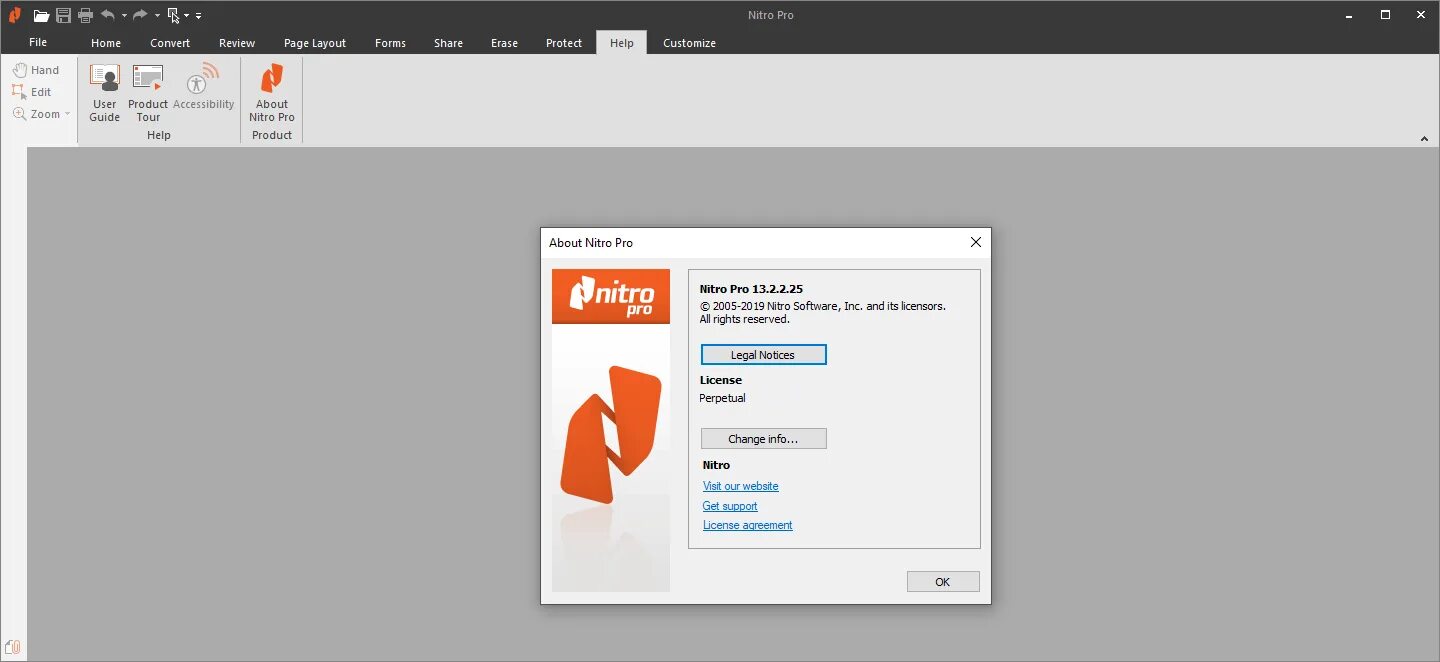Viewport: 1440px width, 662px height.
Task: Open the Review tab
Action: [x=237, y=43]
